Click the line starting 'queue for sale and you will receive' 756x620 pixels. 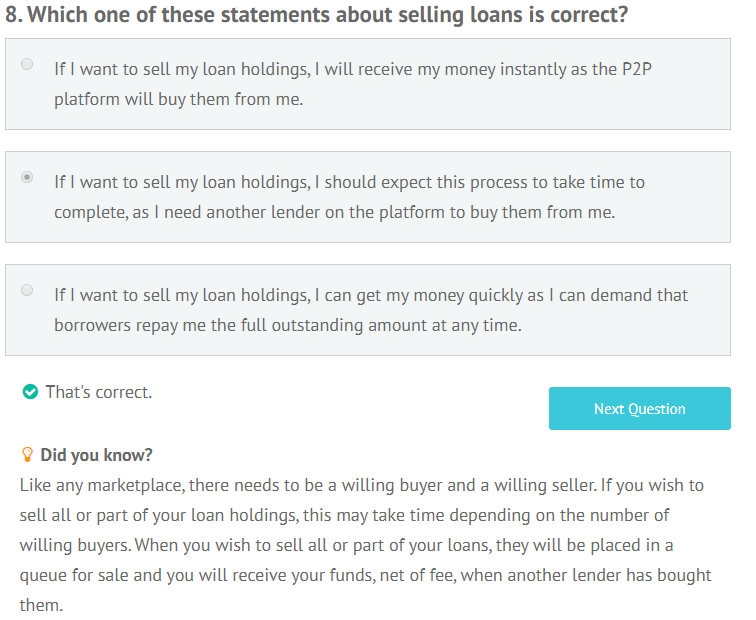pyautogui.click(x=365, y=575)
